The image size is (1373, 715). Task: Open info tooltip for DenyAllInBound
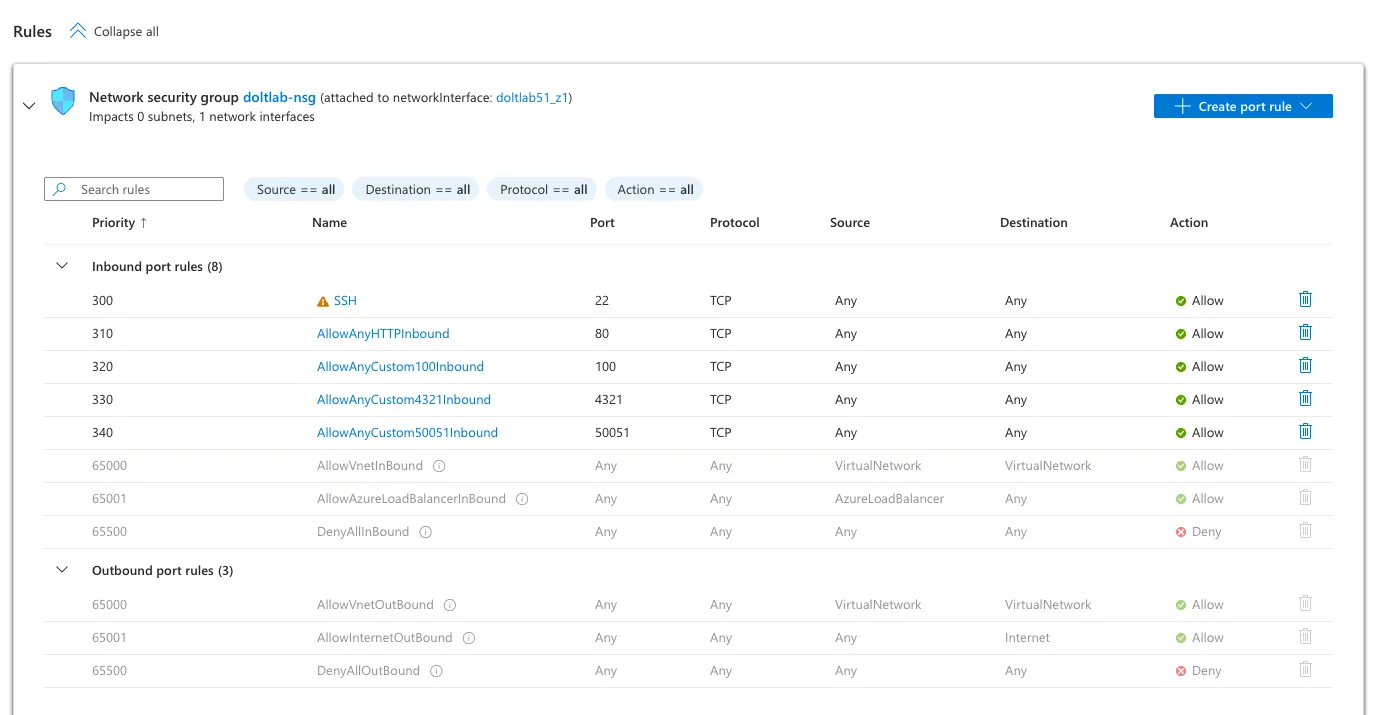point(425,532)
